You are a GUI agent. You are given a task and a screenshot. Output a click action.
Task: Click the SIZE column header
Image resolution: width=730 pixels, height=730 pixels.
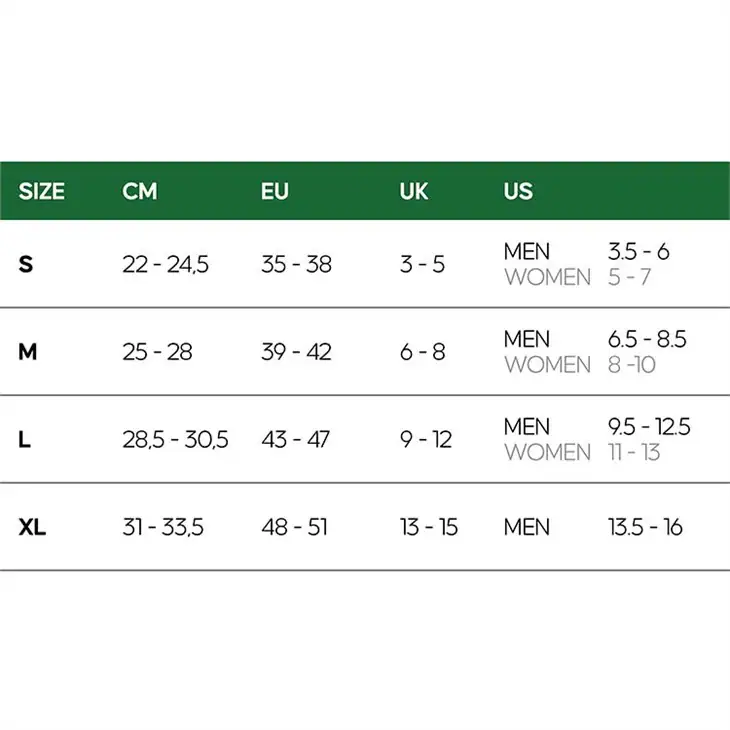click(x=41, y=191)
